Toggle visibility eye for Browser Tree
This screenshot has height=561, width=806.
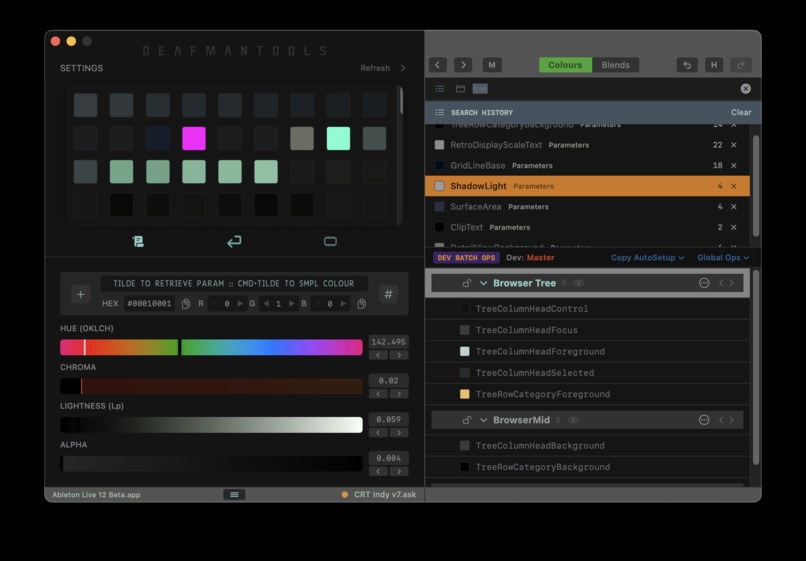(579, 283)
